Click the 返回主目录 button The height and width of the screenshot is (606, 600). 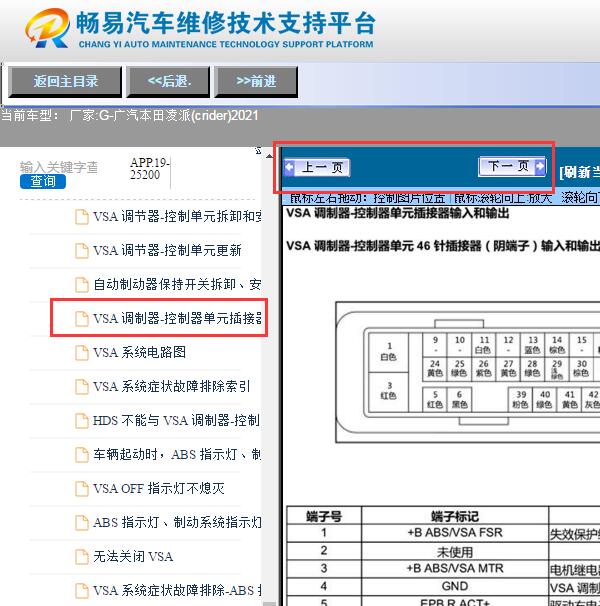pos(65,81)
